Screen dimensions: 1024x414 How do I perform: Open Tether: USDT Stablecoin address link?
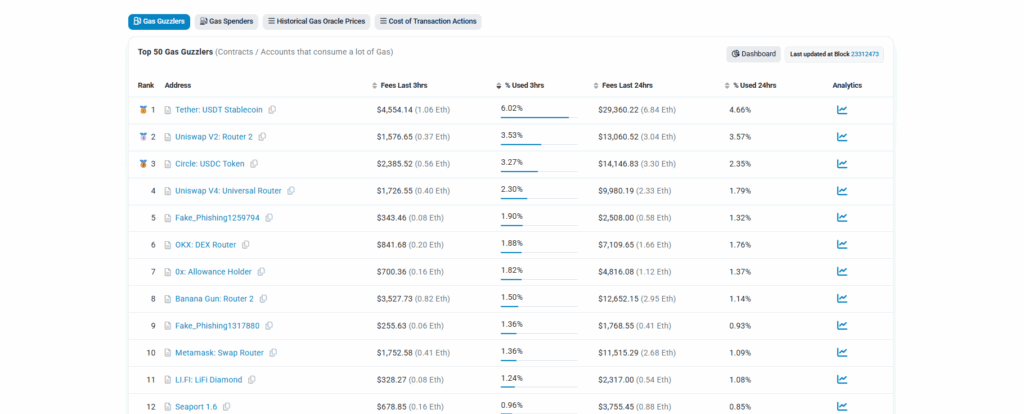pyautogui.click(x=219, y=110)
